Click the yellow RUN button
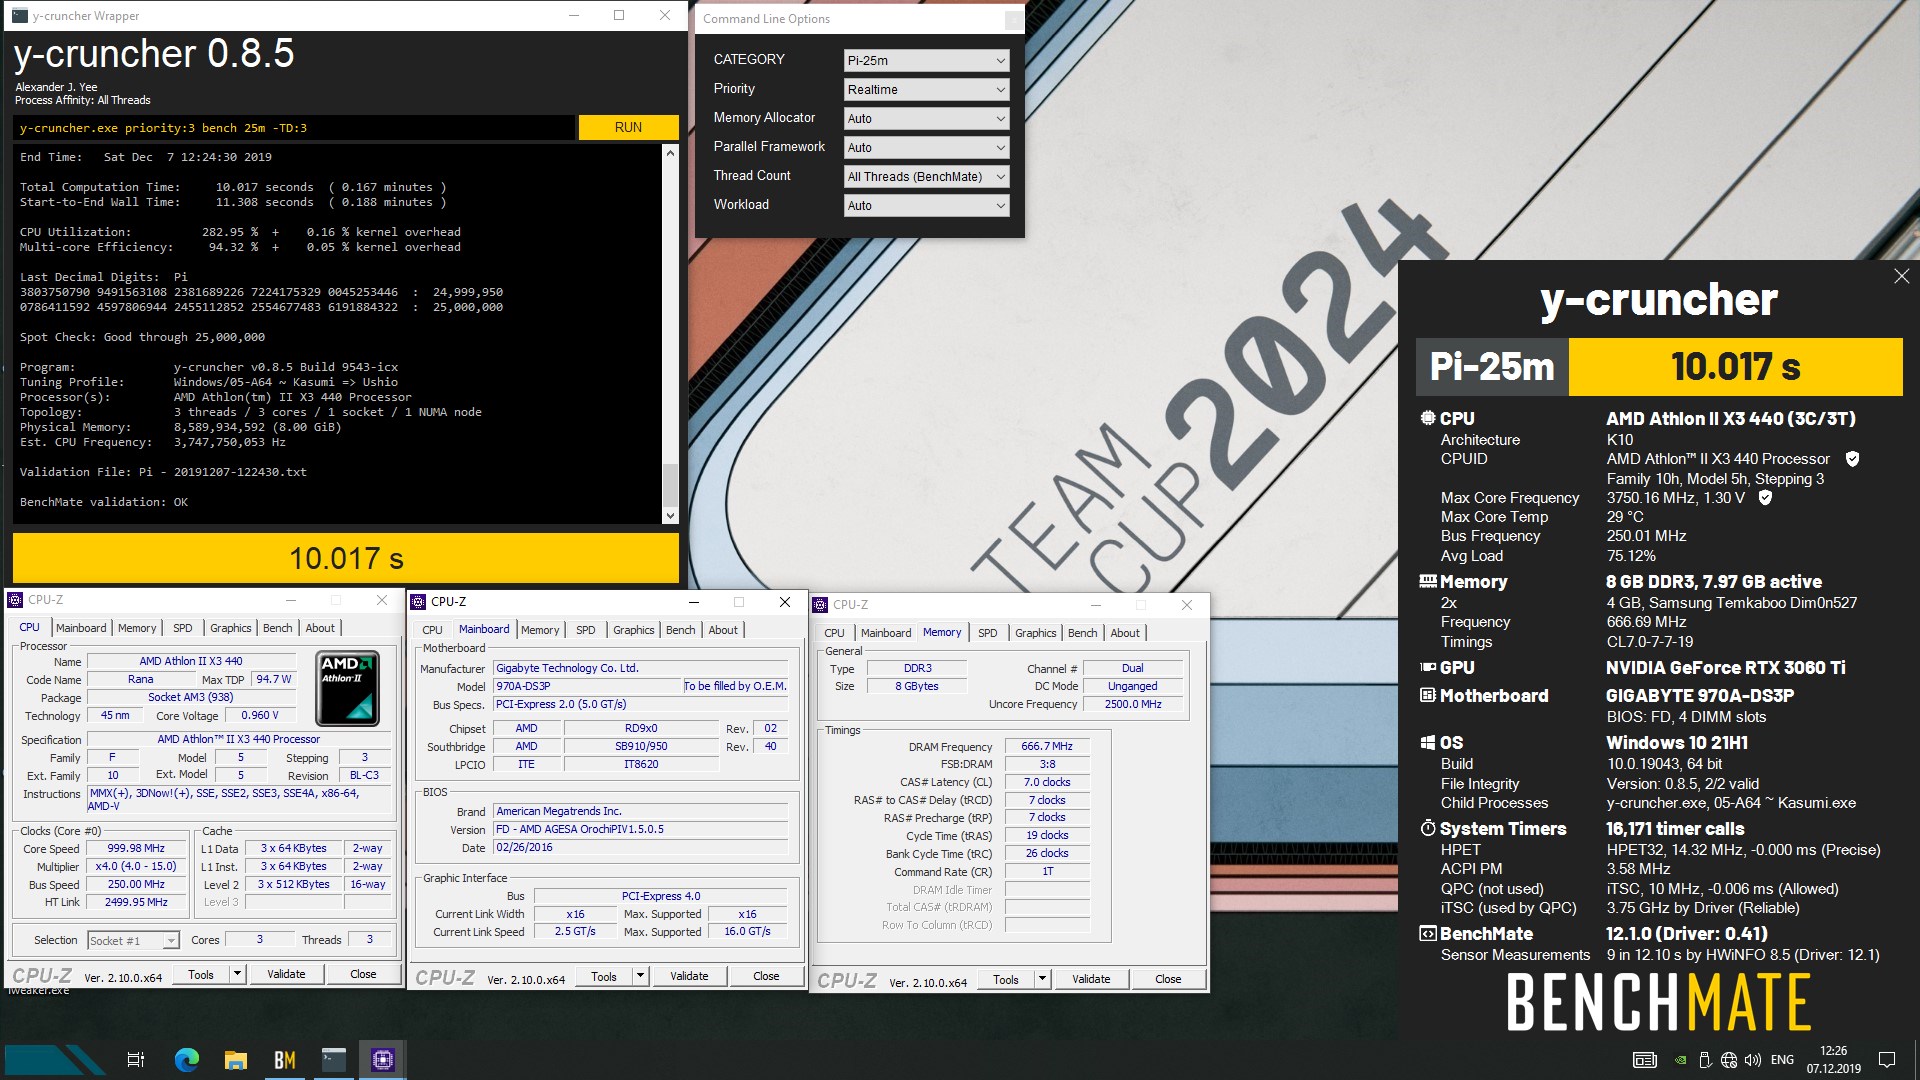The height and width of the screenshot is (1080, 1920). pyautogui.click(x=628, y=127)
